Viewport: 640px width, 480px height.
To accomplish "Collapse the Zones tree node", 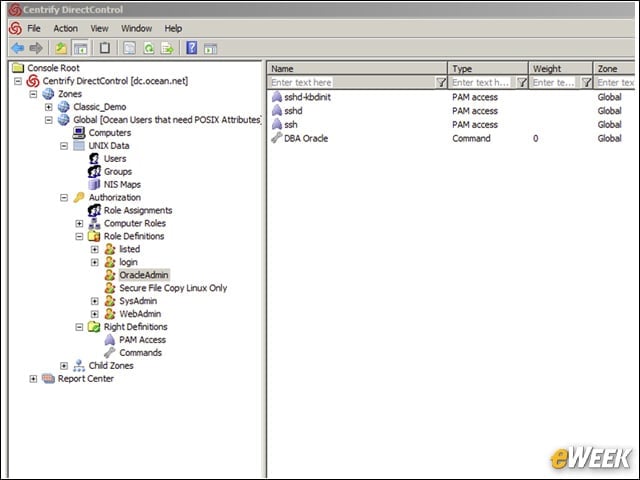I will tap(33, 94).
